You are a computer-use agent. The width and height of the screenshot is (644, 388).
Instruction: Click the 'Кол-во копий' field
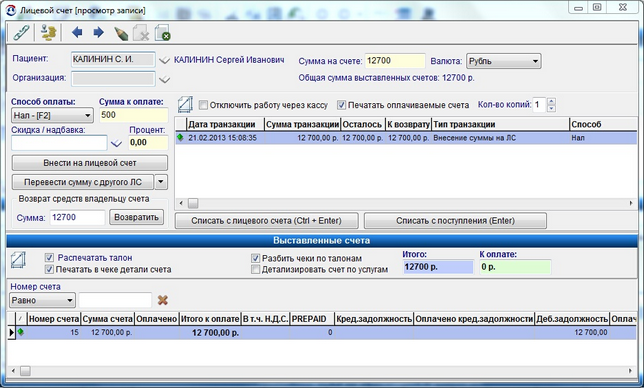click(539, 105)
